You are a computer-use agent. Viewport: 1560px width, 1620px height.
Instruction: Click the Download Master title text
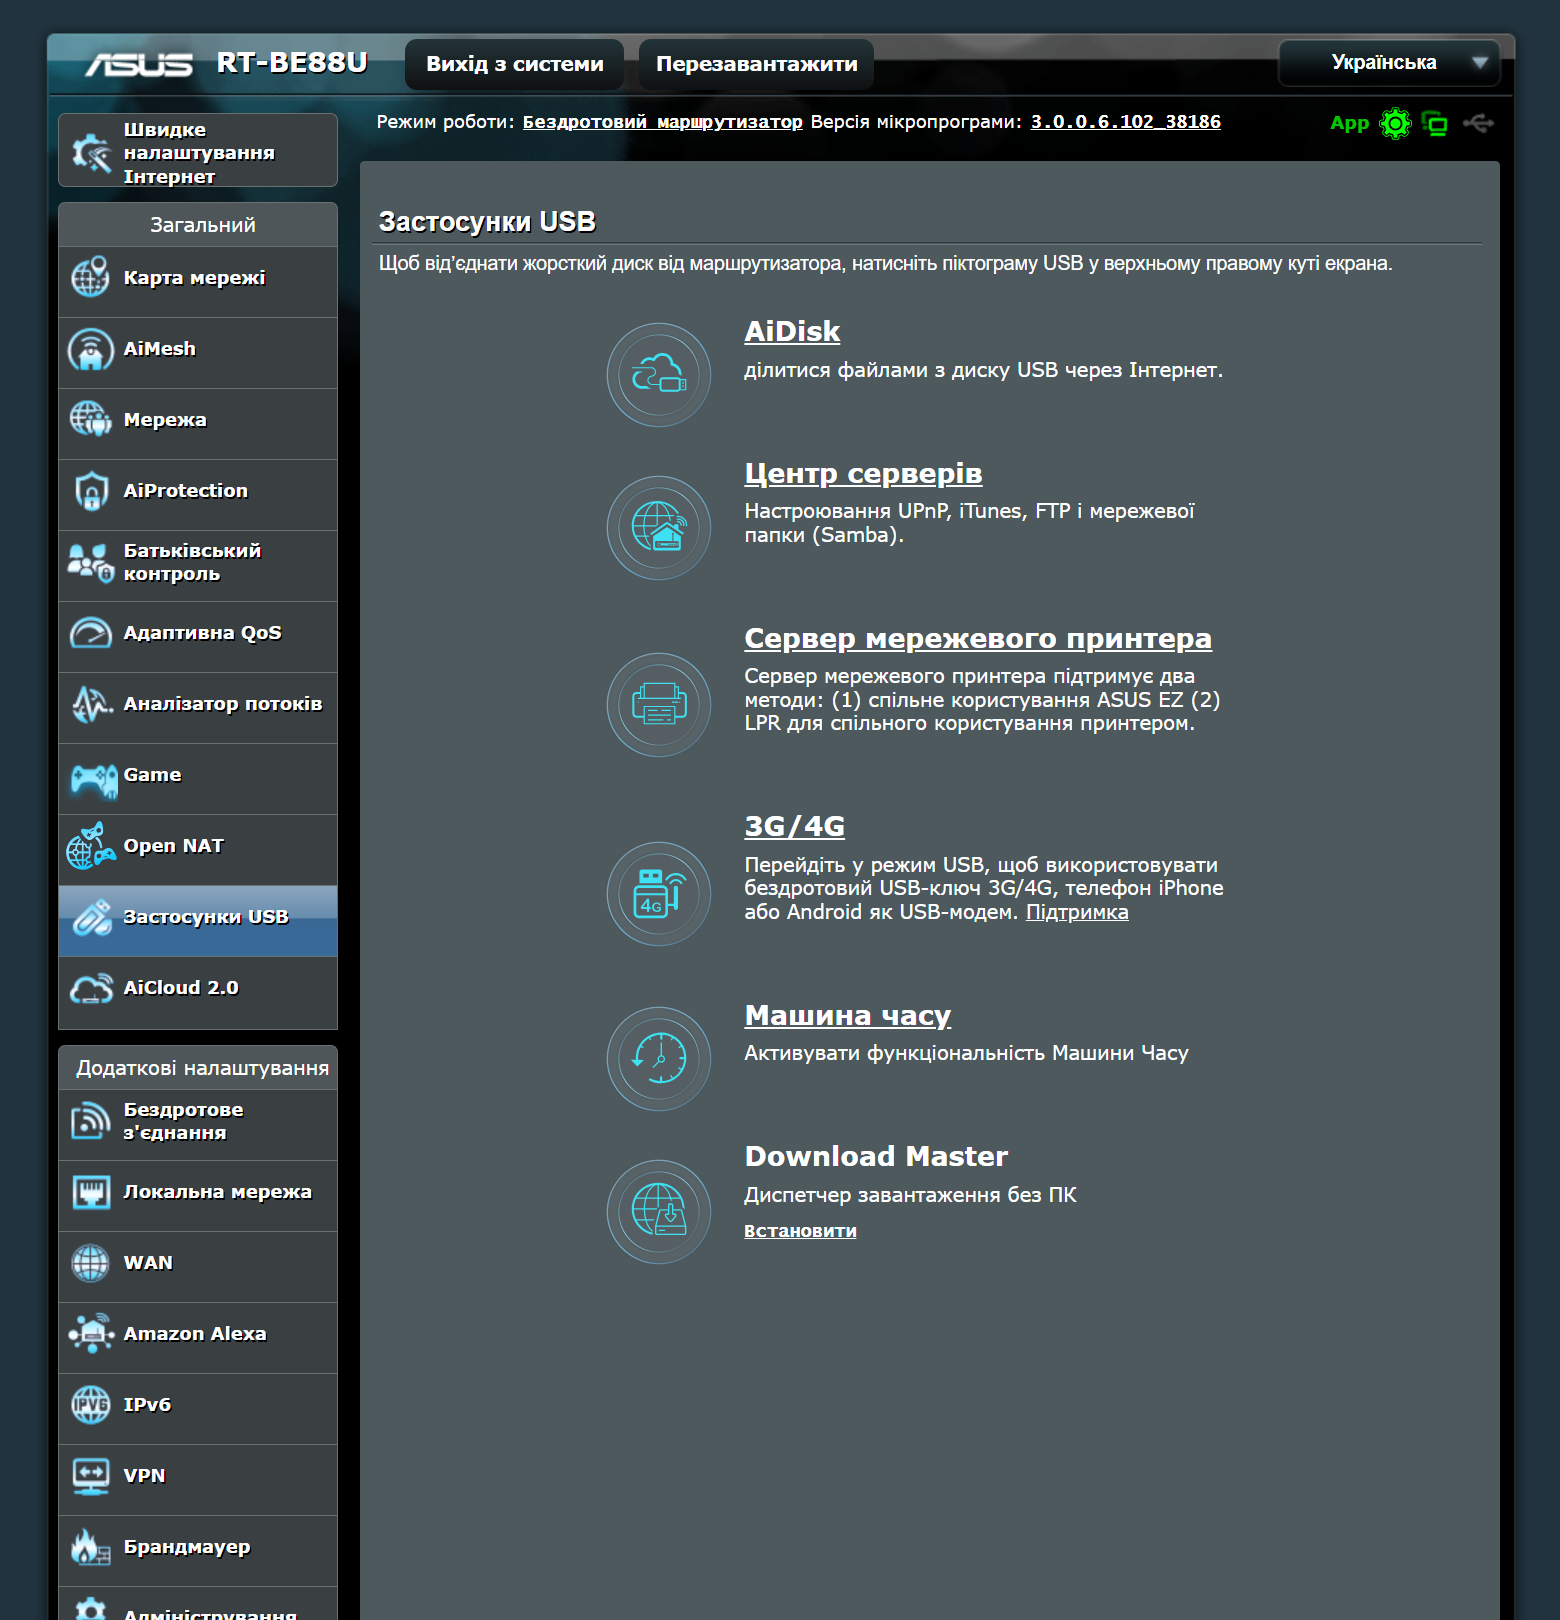pos(876,1156)
